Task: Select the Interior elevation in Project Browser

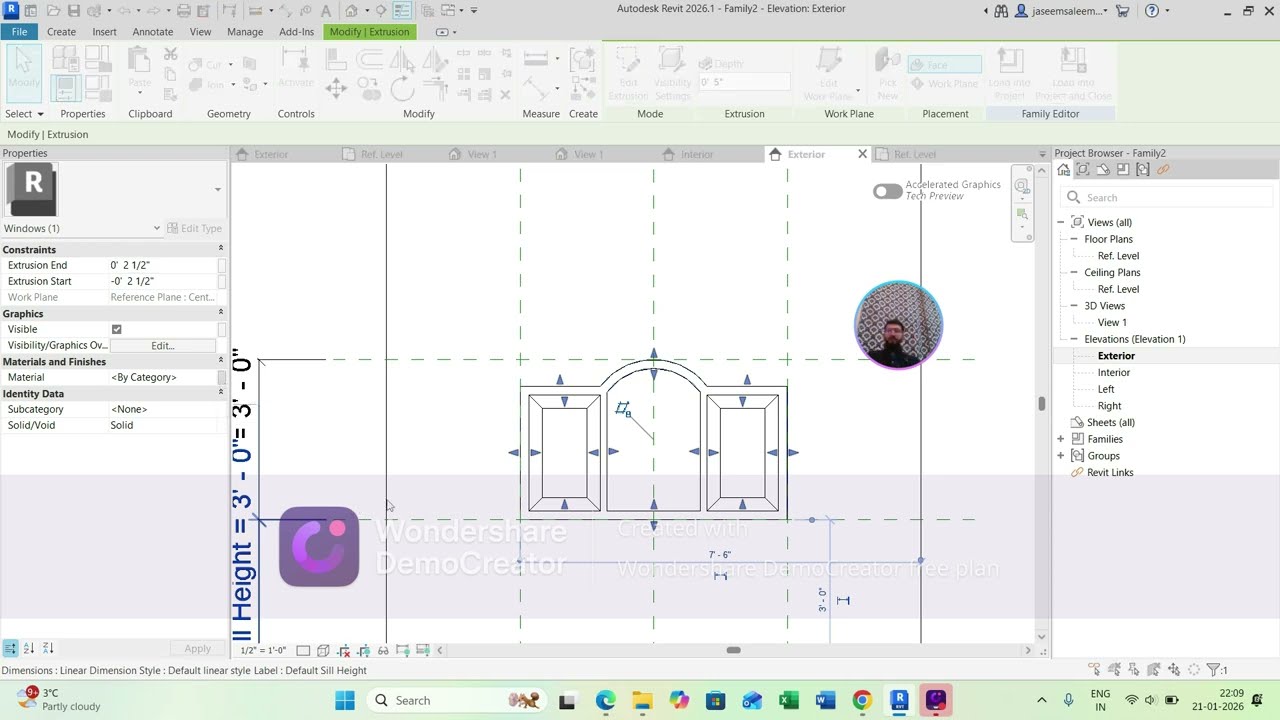Action: [1113, 372]
